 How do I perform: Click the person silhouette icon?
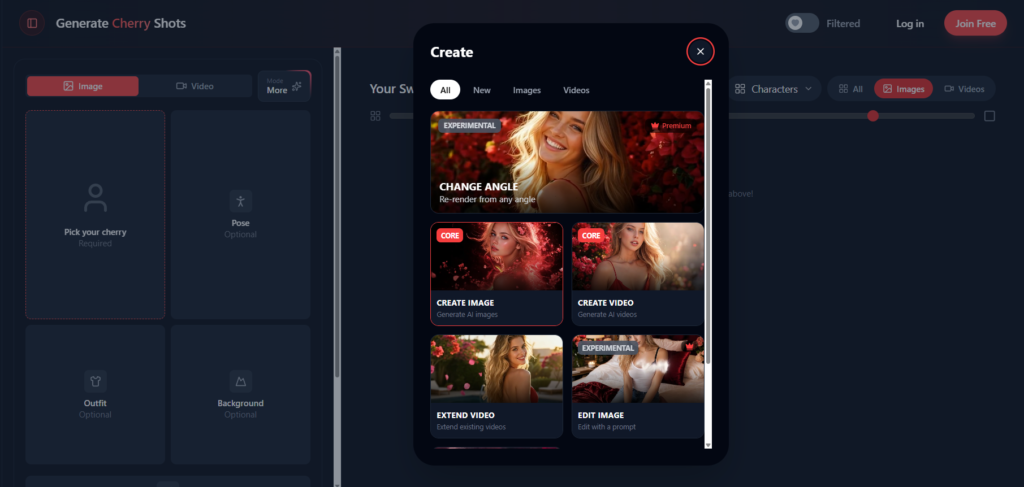(x=95, y=198)
